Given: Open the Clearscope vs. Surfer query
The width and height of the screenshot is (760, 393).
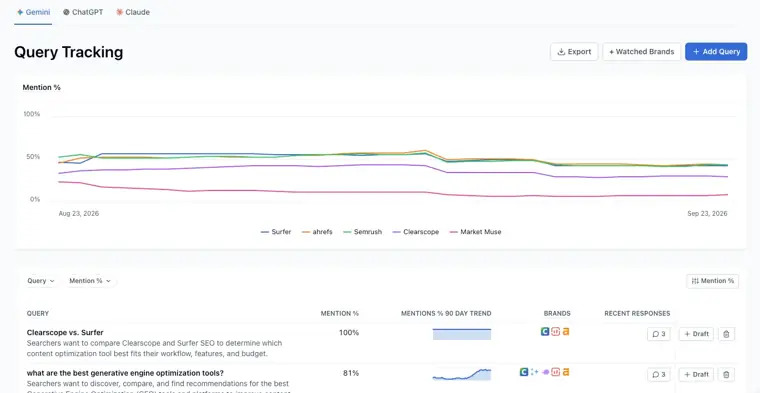Looking at the screenshot, I should point(65,332).
